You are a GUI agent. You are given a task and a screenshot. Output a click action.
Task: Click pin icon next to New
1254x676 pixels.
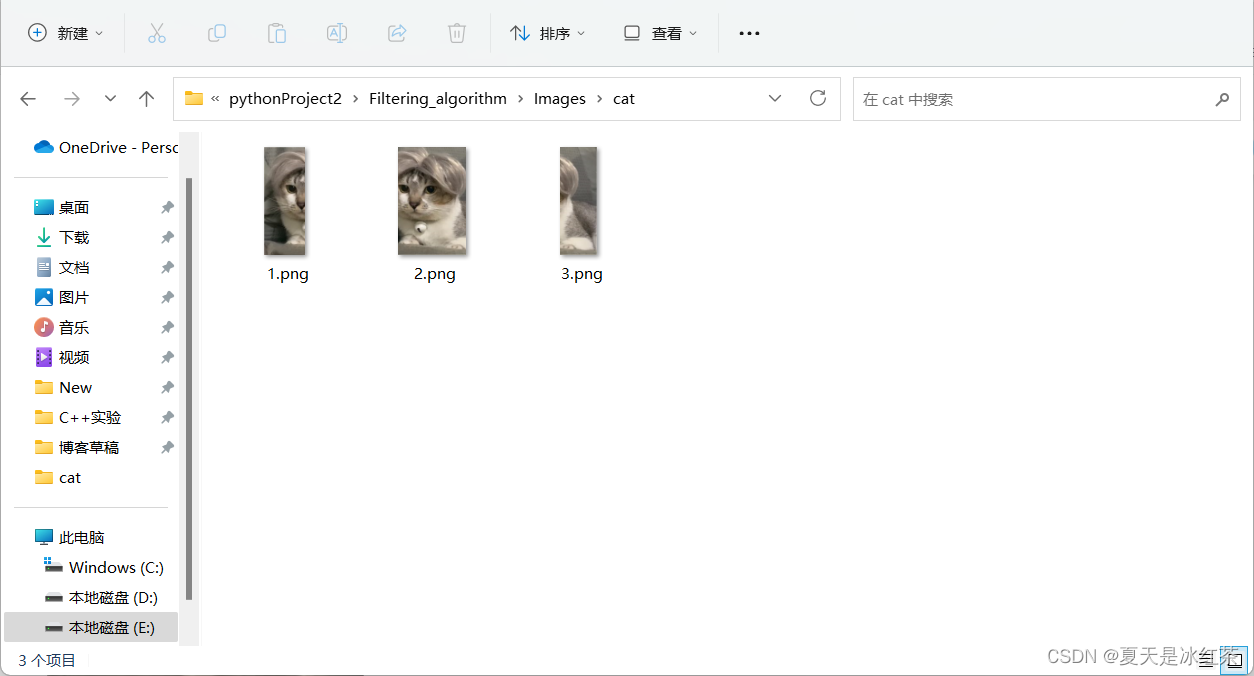pyautogui.click(x=167, y=387)
